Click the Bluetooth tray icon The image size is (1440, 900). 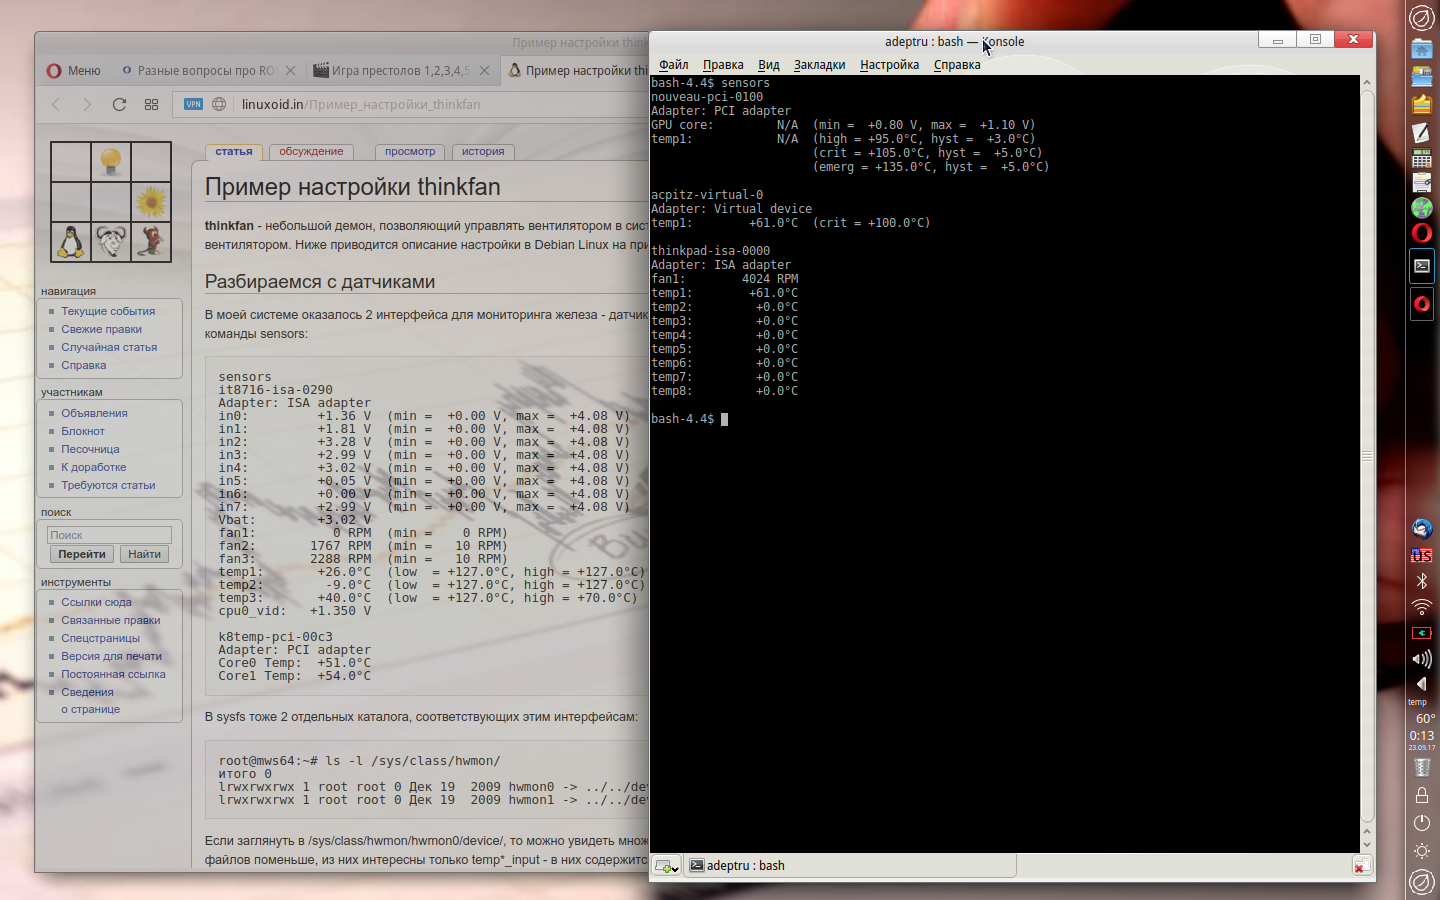click(1421, 581)
